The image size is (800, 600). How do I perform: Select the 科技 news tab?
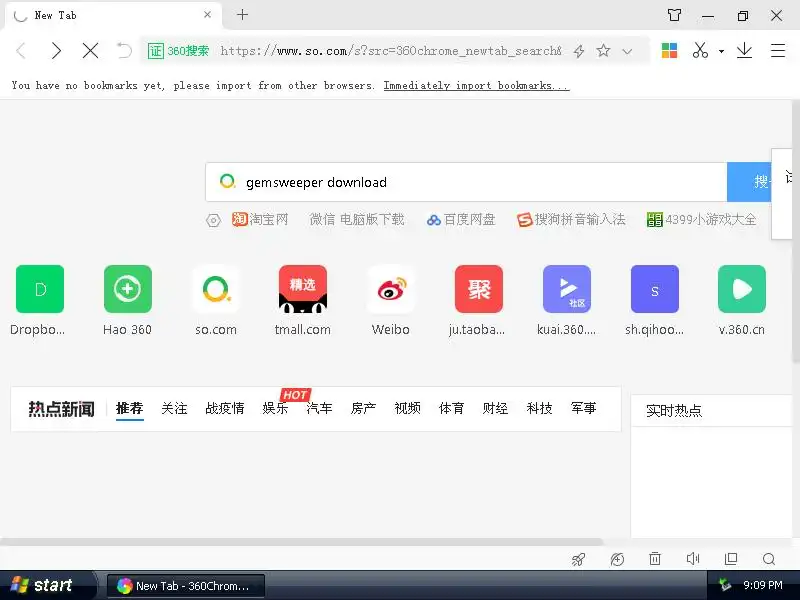click(539, 409)
